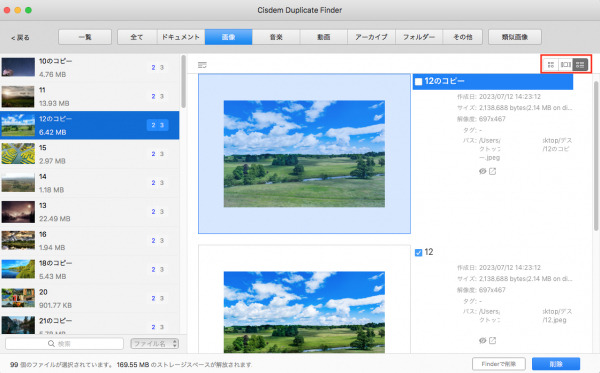
Task: Switch to grid thumbnail view icon
Action: click(551, 65)
